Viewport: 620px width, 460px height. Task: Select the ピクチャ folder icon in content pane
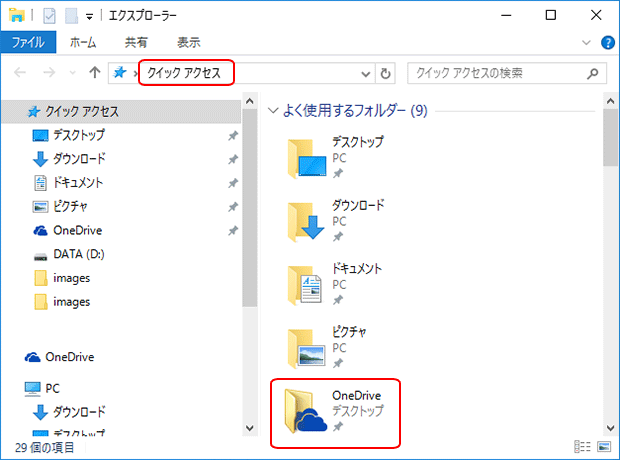click(306, 348)
